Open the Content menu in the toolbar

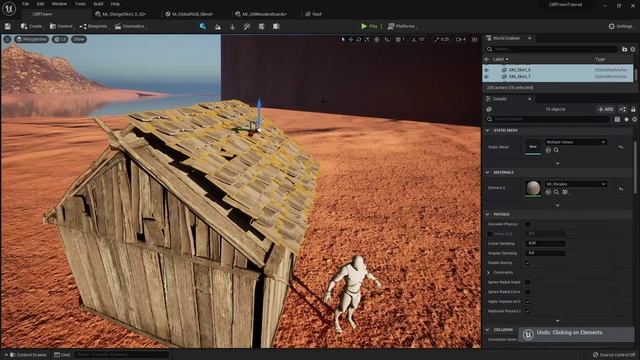click(61, 27)
